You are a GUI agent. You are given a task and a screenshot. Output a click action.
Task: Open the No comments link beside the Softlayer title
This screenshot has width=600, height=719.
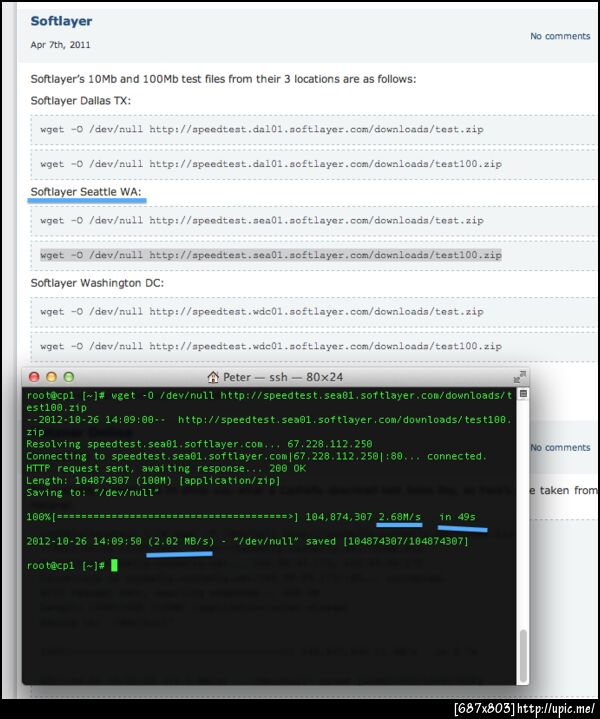click(x=560, y=36)
